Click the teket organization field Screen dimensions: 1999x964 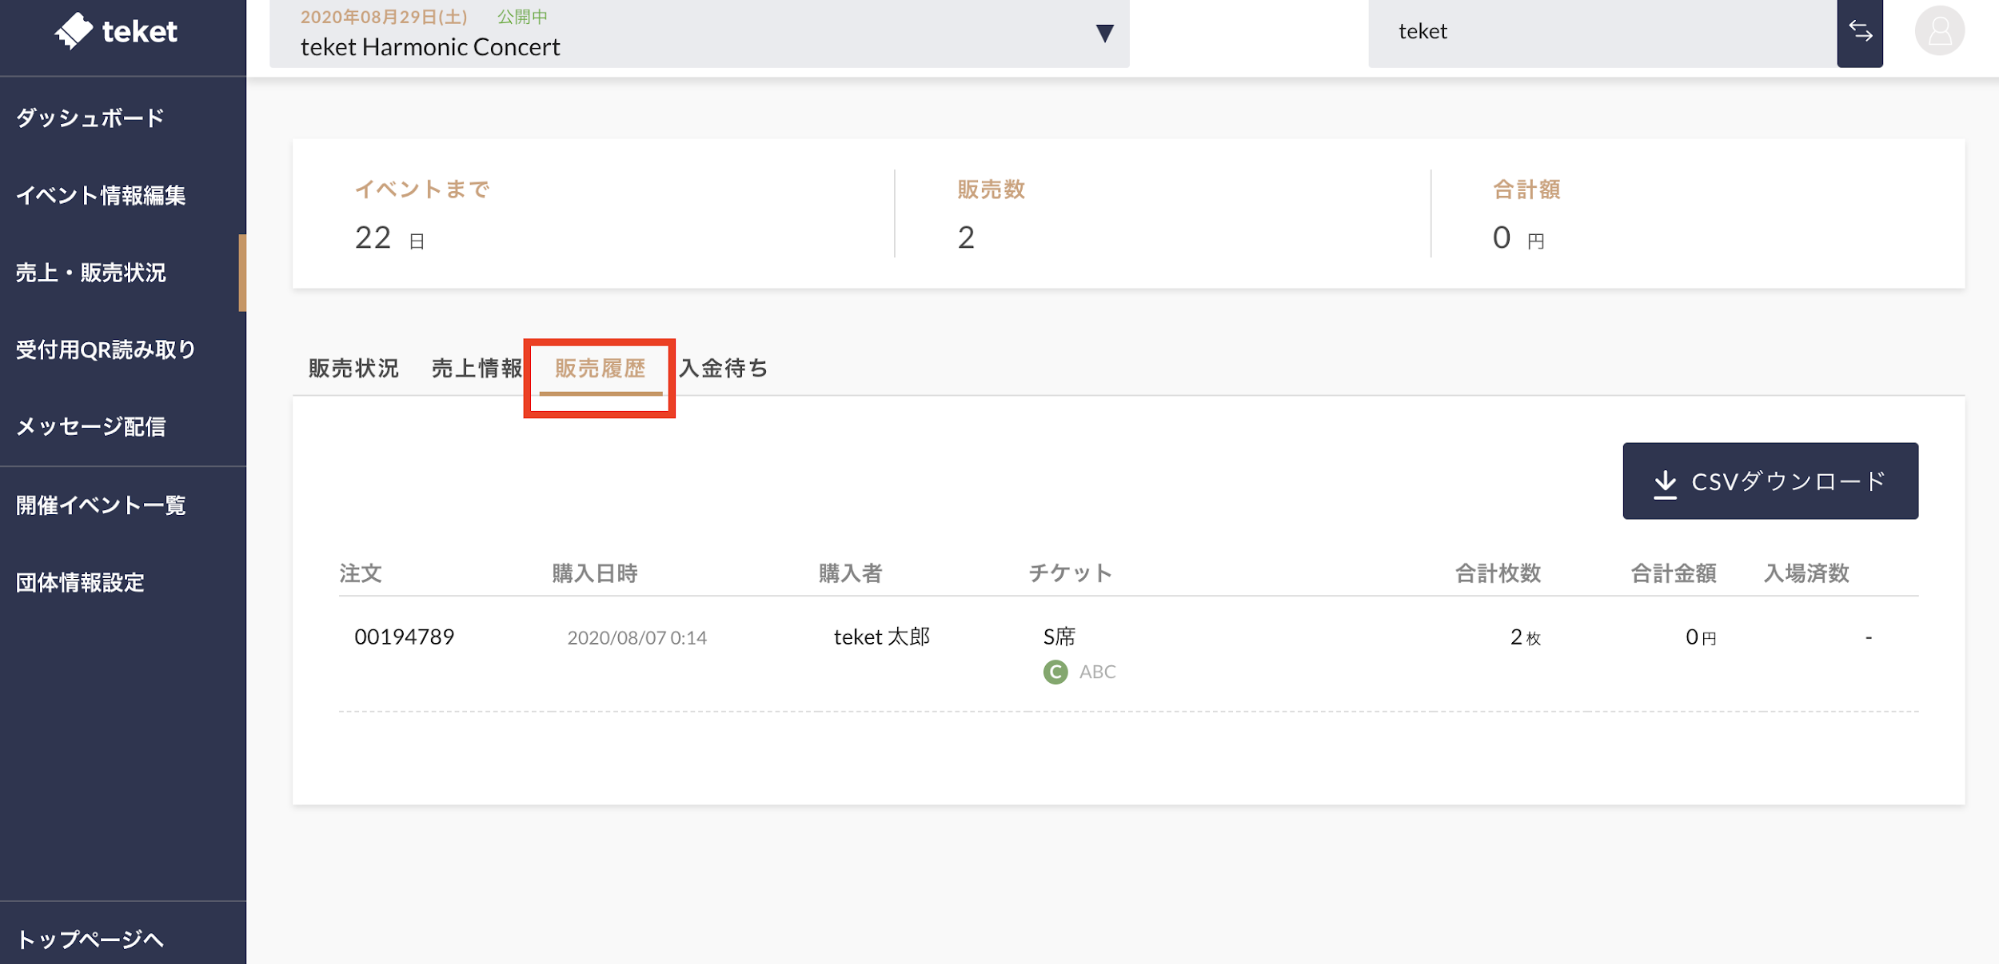[1601, 32]
